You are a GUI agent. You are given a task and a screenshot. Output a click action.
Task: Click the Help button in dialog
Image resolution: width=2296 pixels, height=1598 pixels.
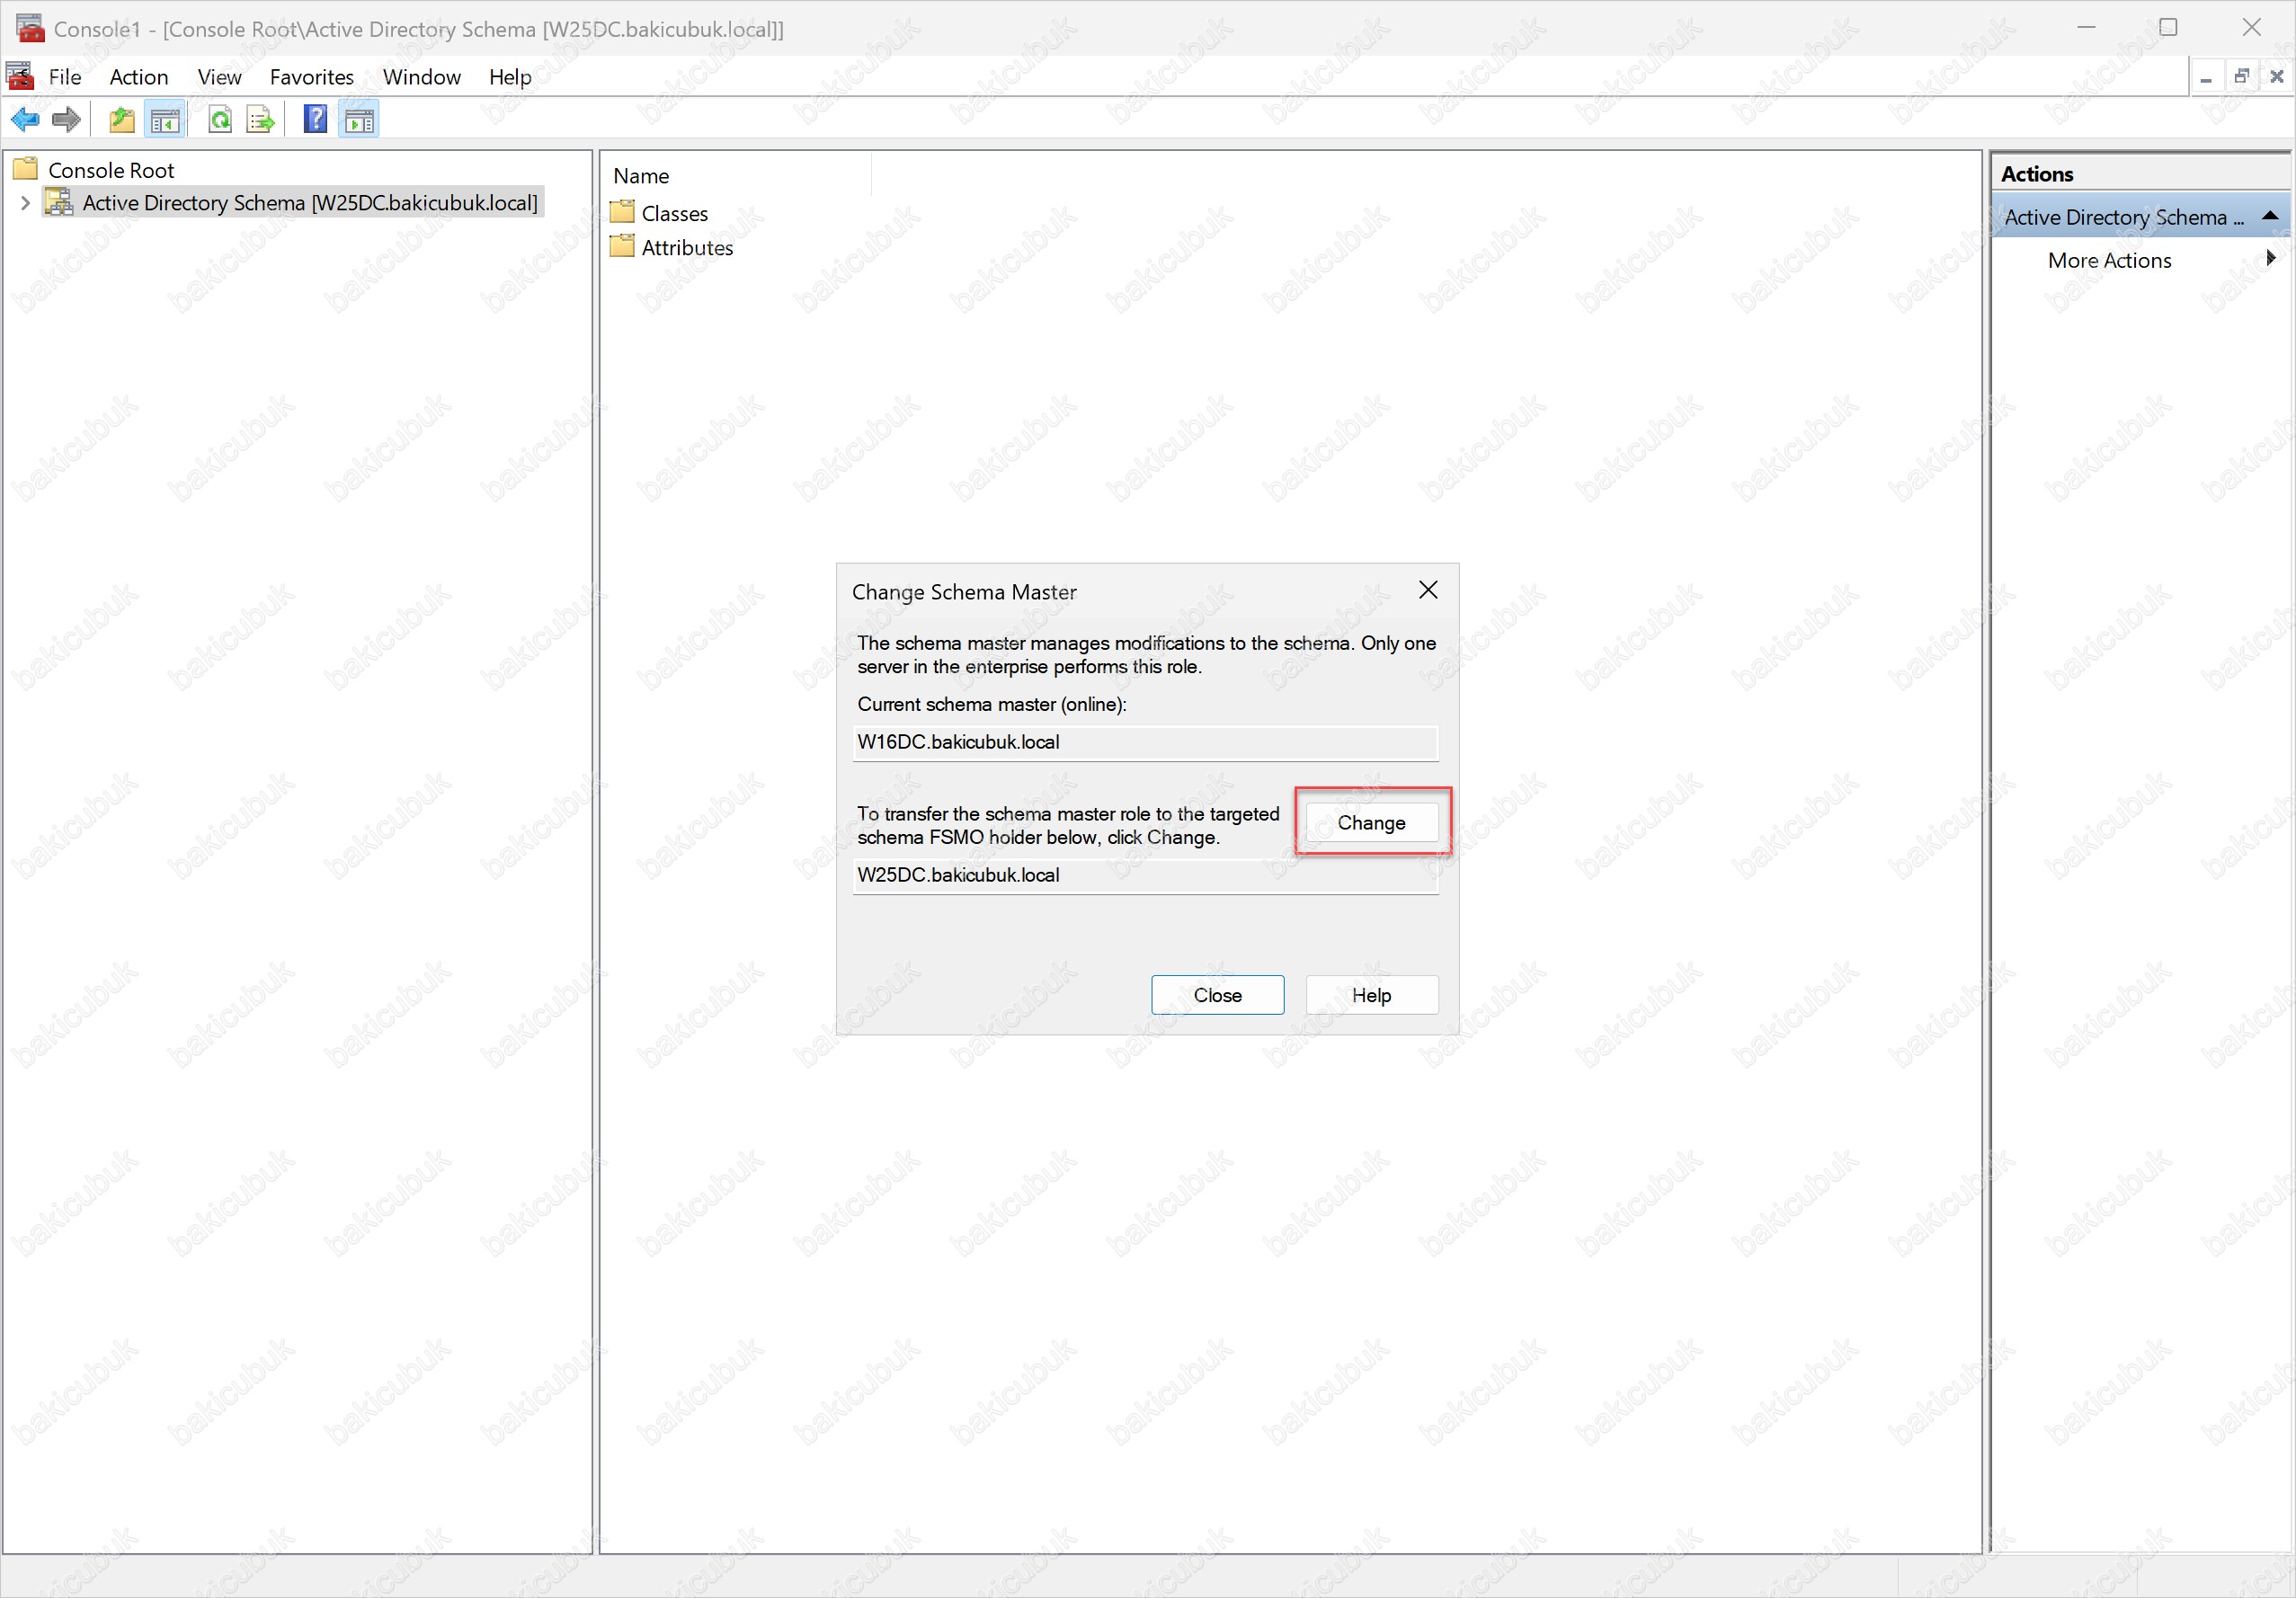[x=1370, y=994]
